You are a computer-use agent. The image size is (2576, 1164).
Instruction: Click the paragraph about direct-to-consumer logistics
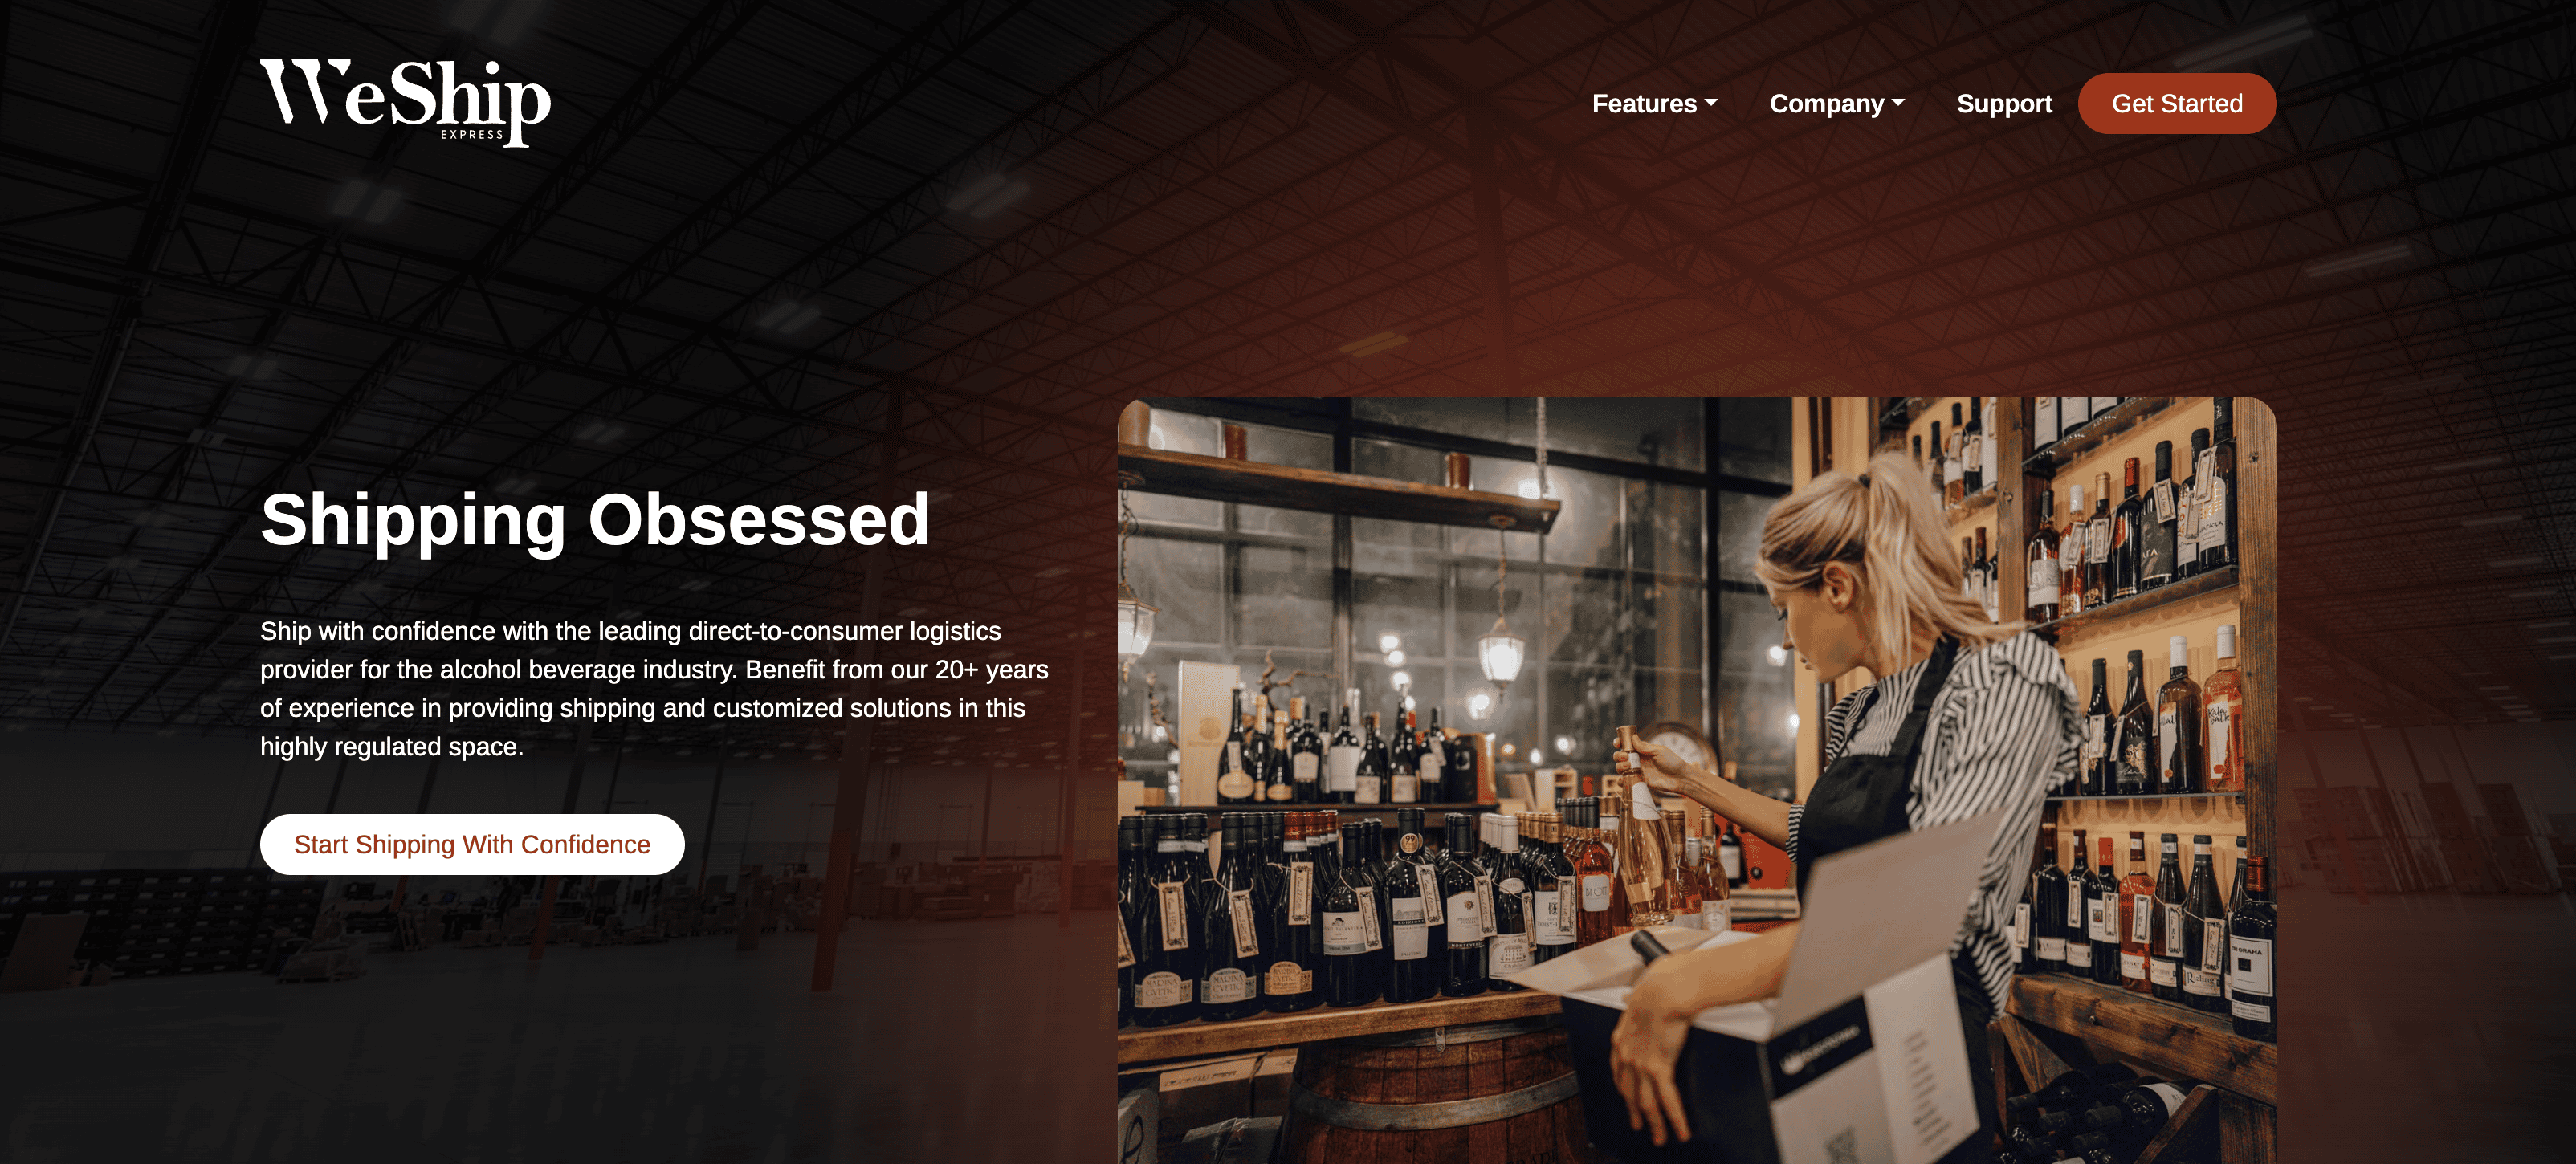(655, 689)
